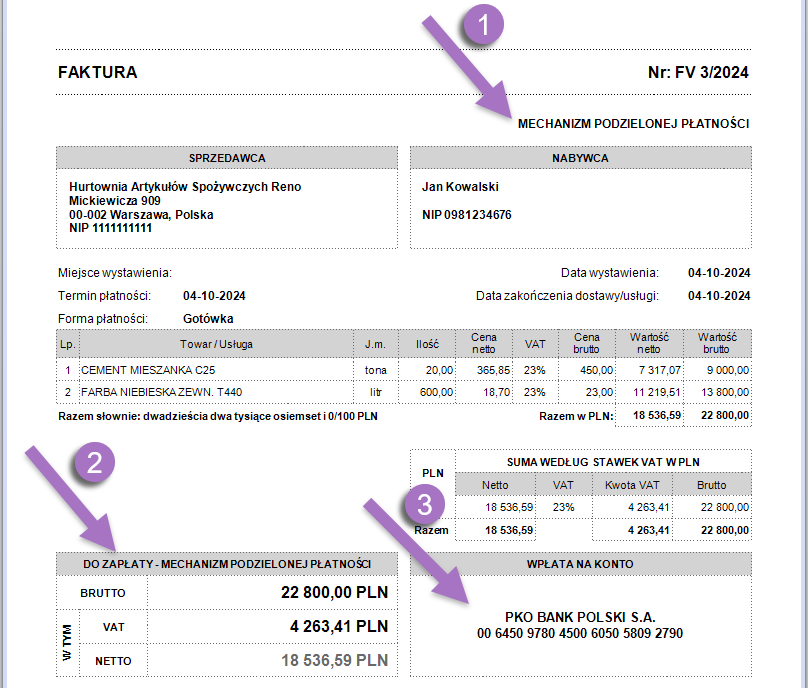Click the NABYWCA section header
This screenshot has width=808, height=688.
coord(580,158)
